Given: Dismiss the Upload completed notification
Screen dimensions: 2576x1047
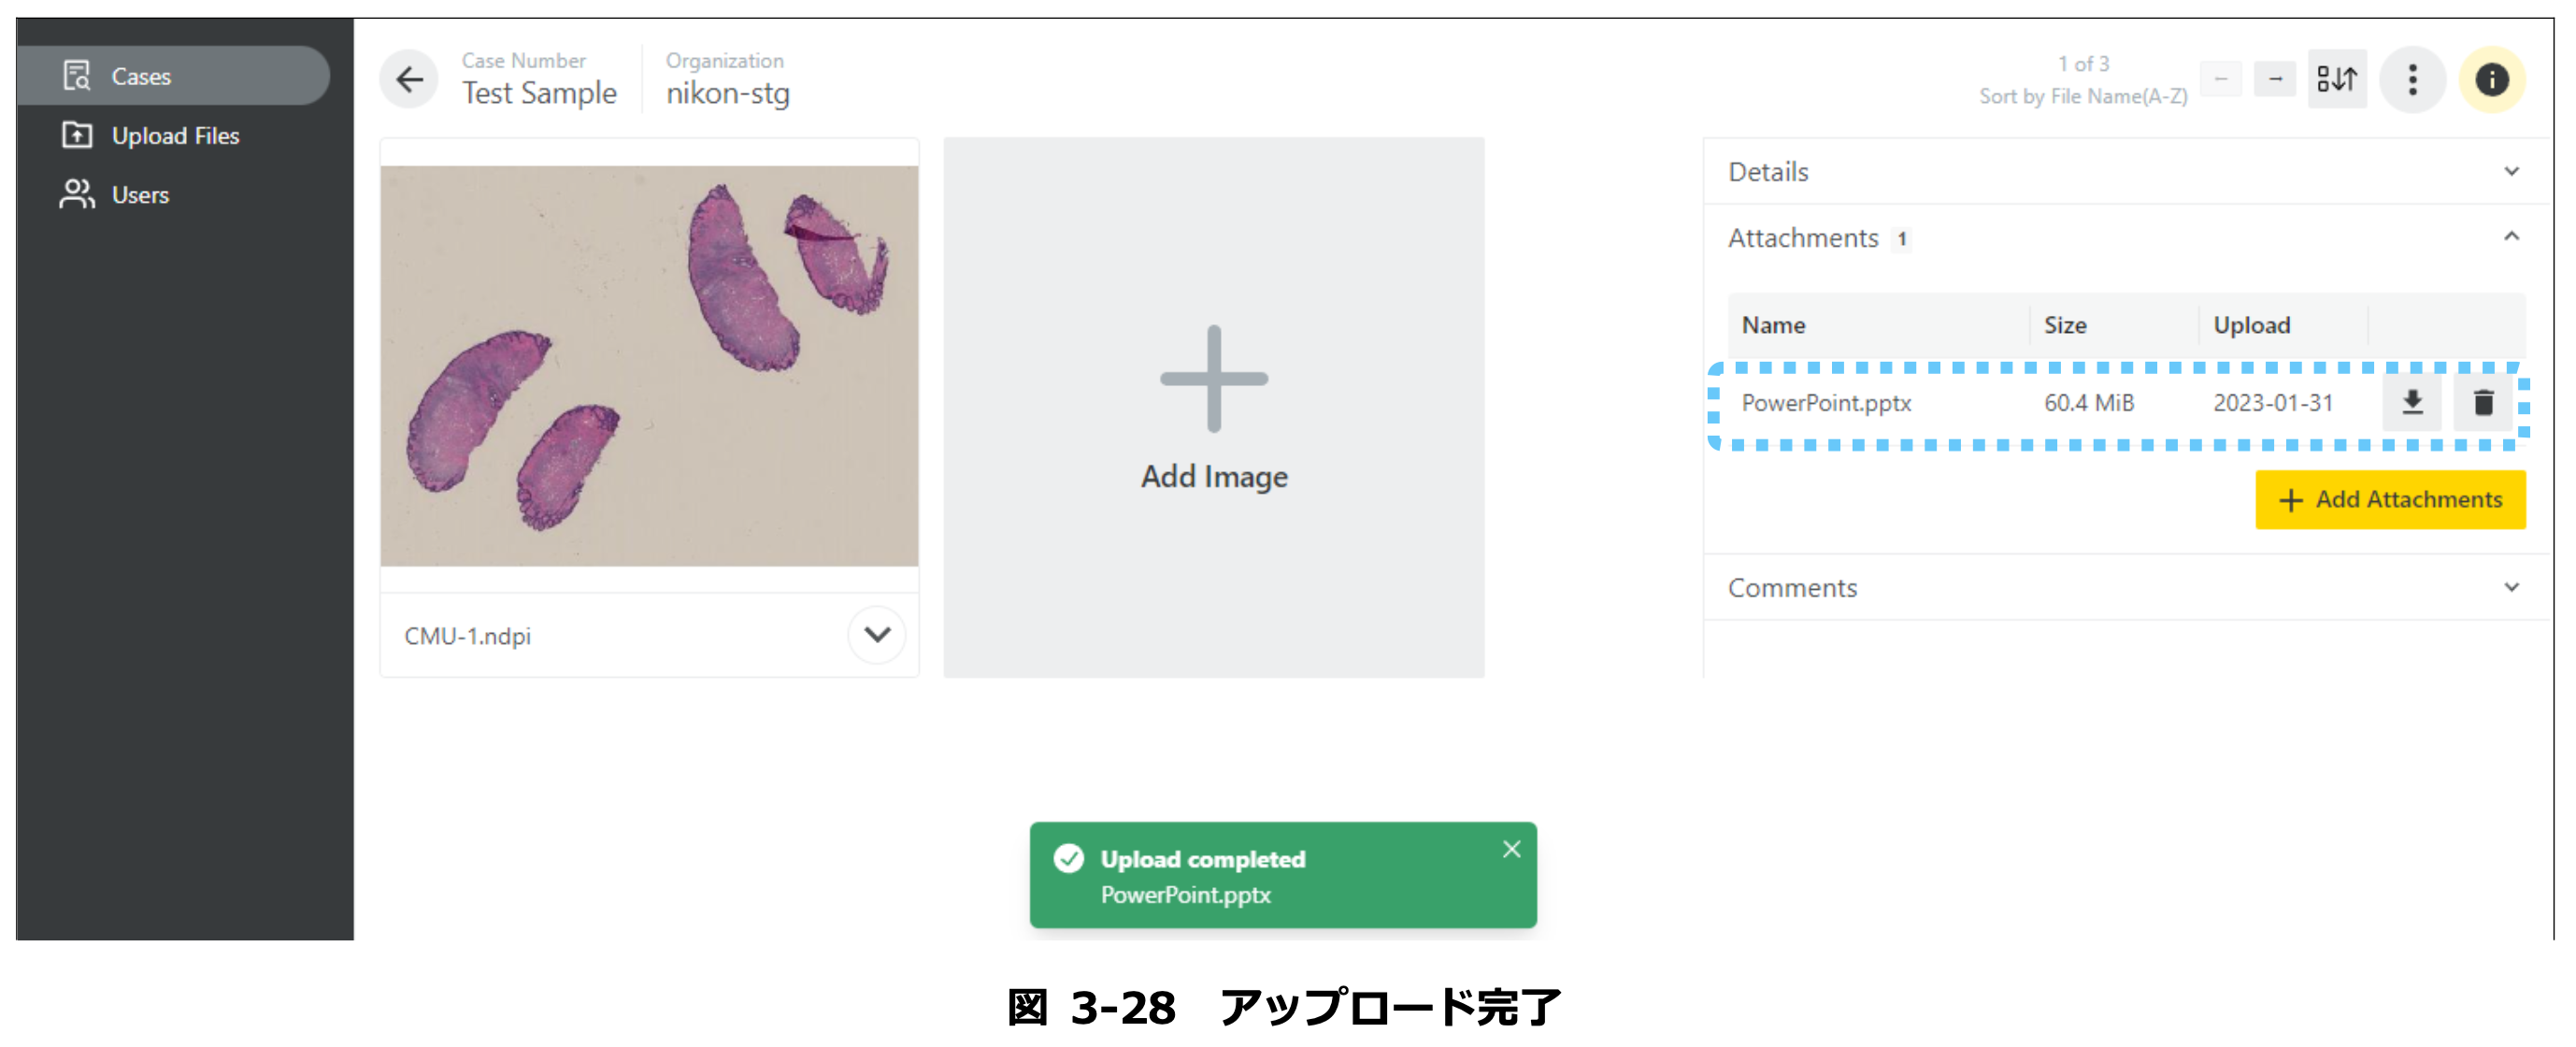Looking at the screenshot, I should 1511,849.
